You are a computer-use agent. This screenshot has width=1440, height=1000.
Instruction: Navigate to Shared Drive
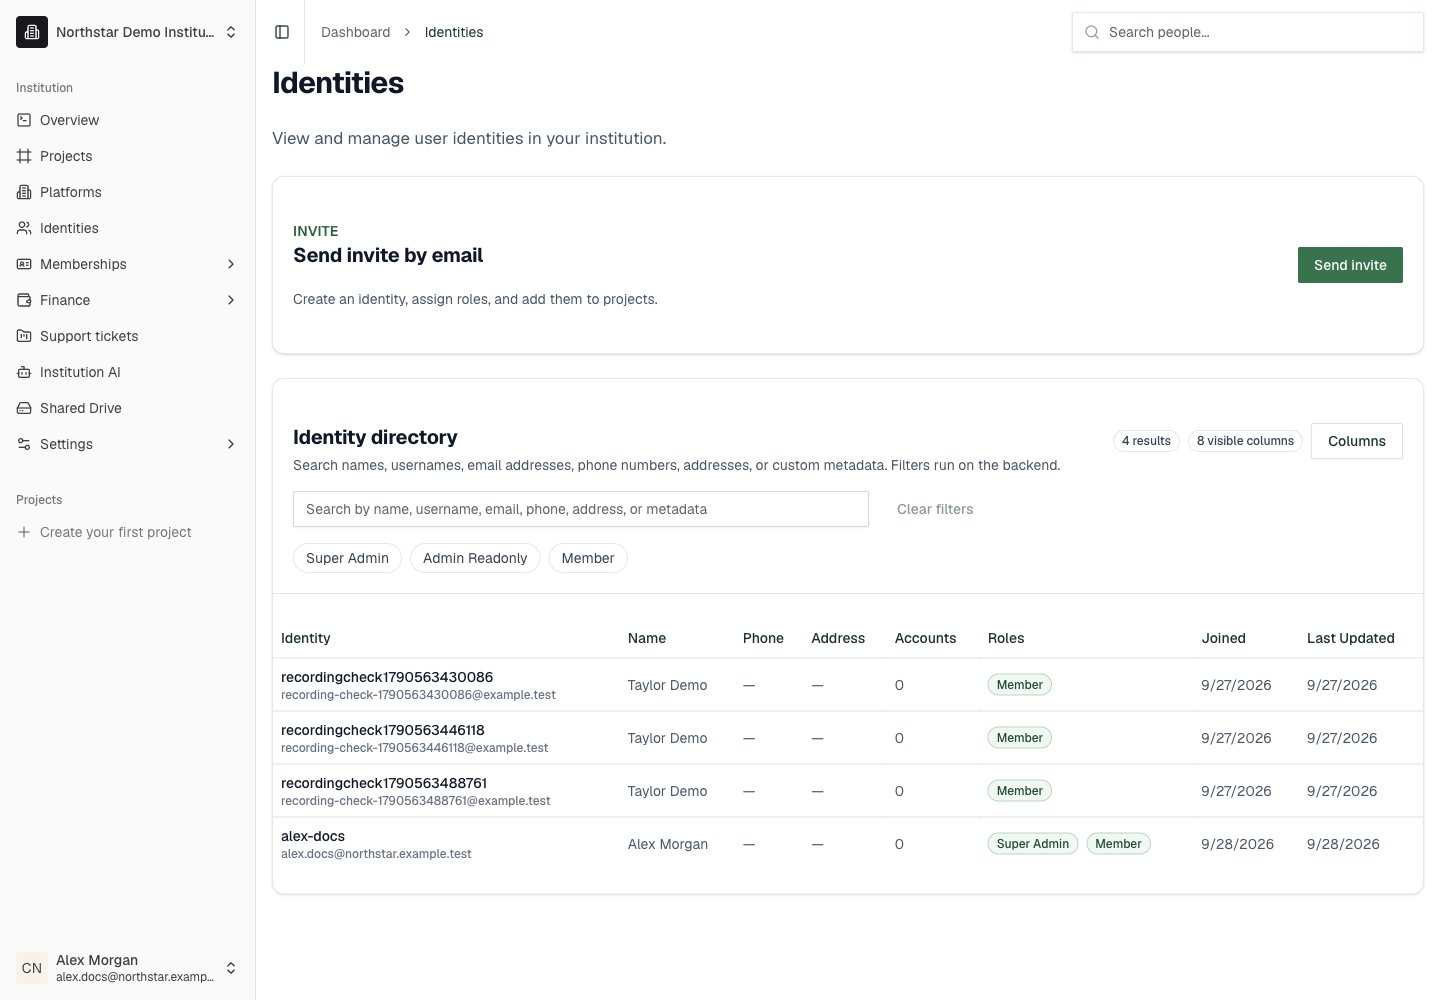point(128,408)
